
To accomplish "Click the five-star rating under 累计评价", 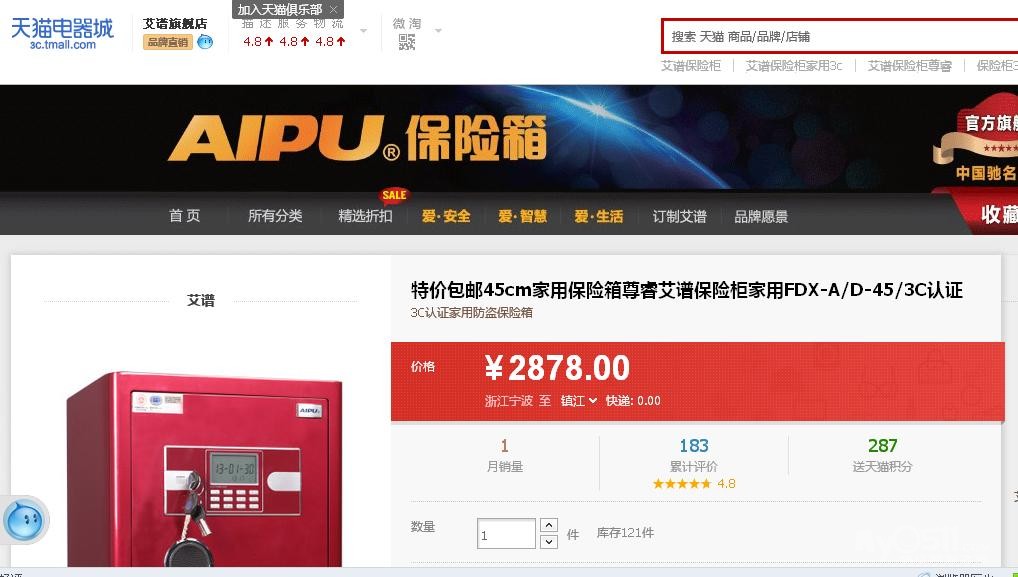I will (682, 484).
